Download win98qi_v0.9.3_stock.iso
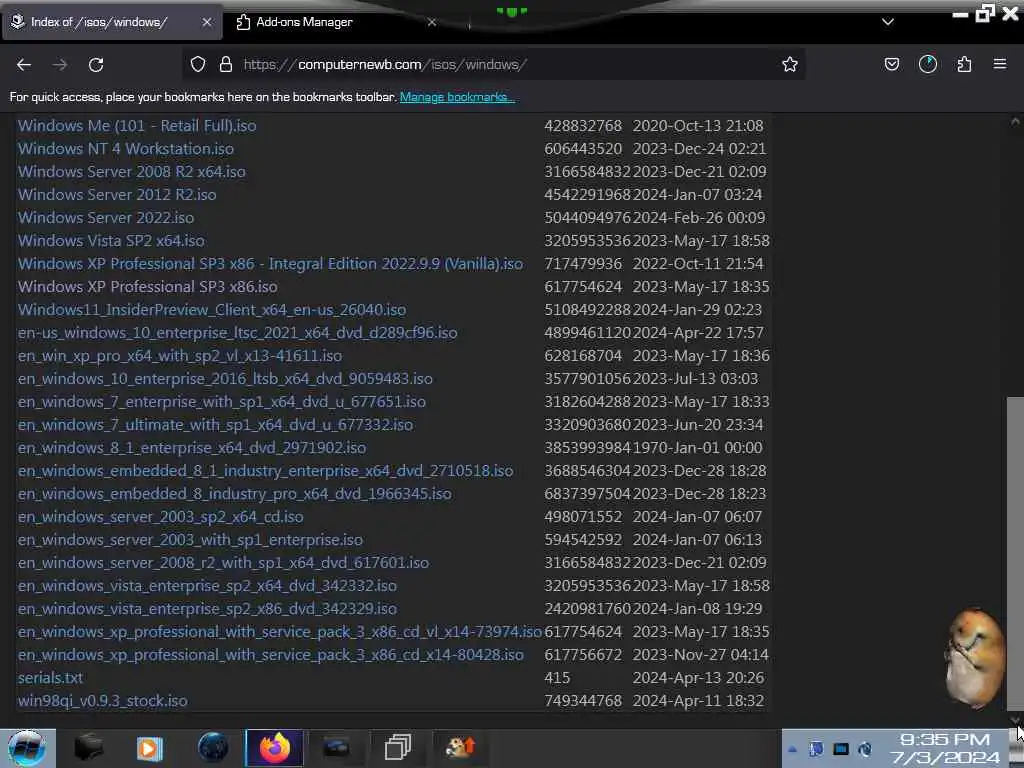 click(x=103, y=701)
